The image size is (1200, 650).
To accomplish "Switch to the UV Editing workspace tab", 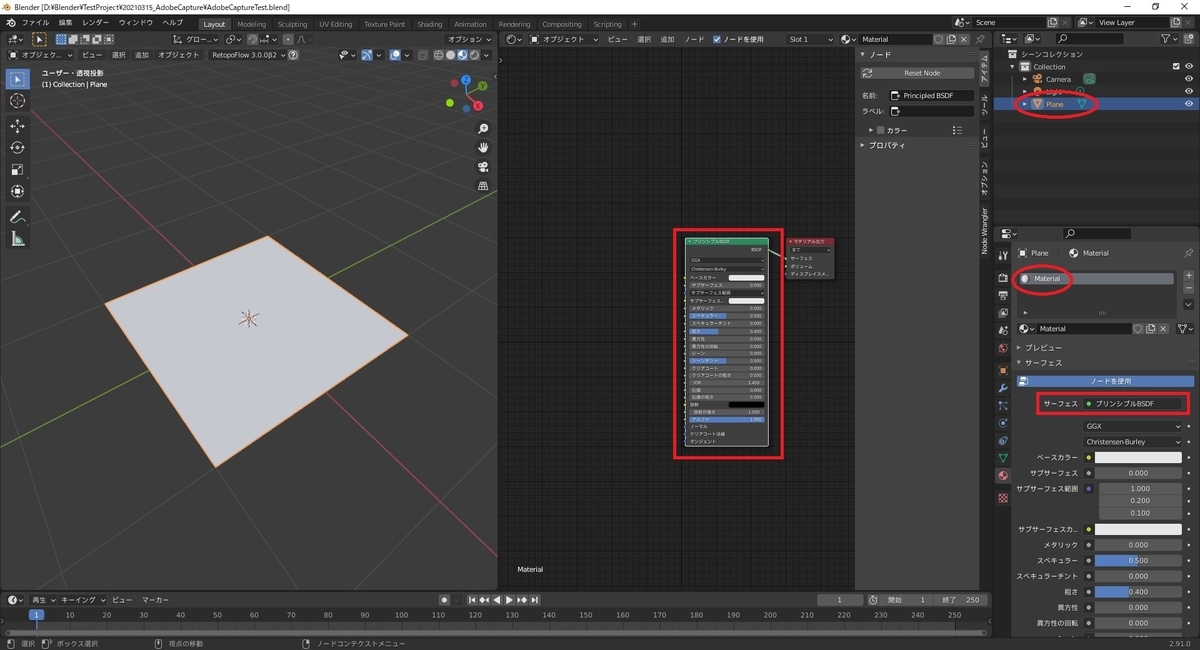I will point(336,24).
